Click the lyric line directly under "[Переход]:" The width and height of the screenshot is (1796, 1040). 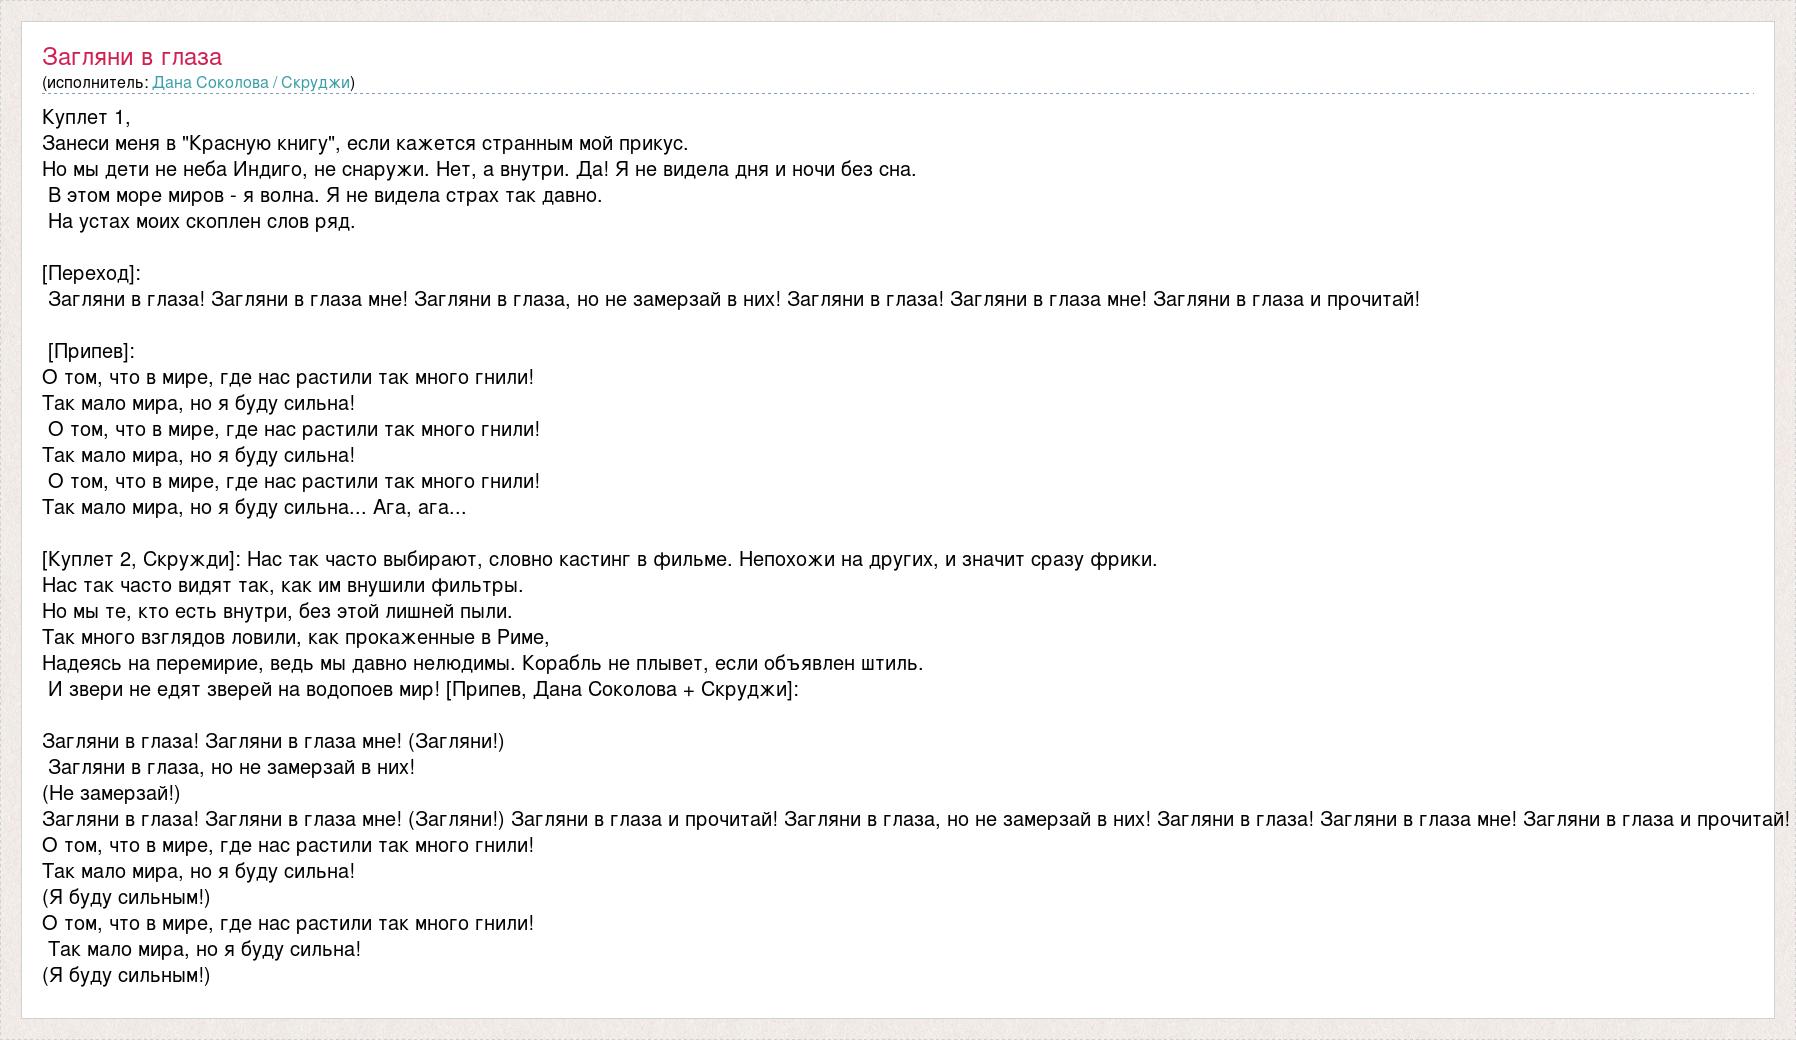click(x=733, y=299)
